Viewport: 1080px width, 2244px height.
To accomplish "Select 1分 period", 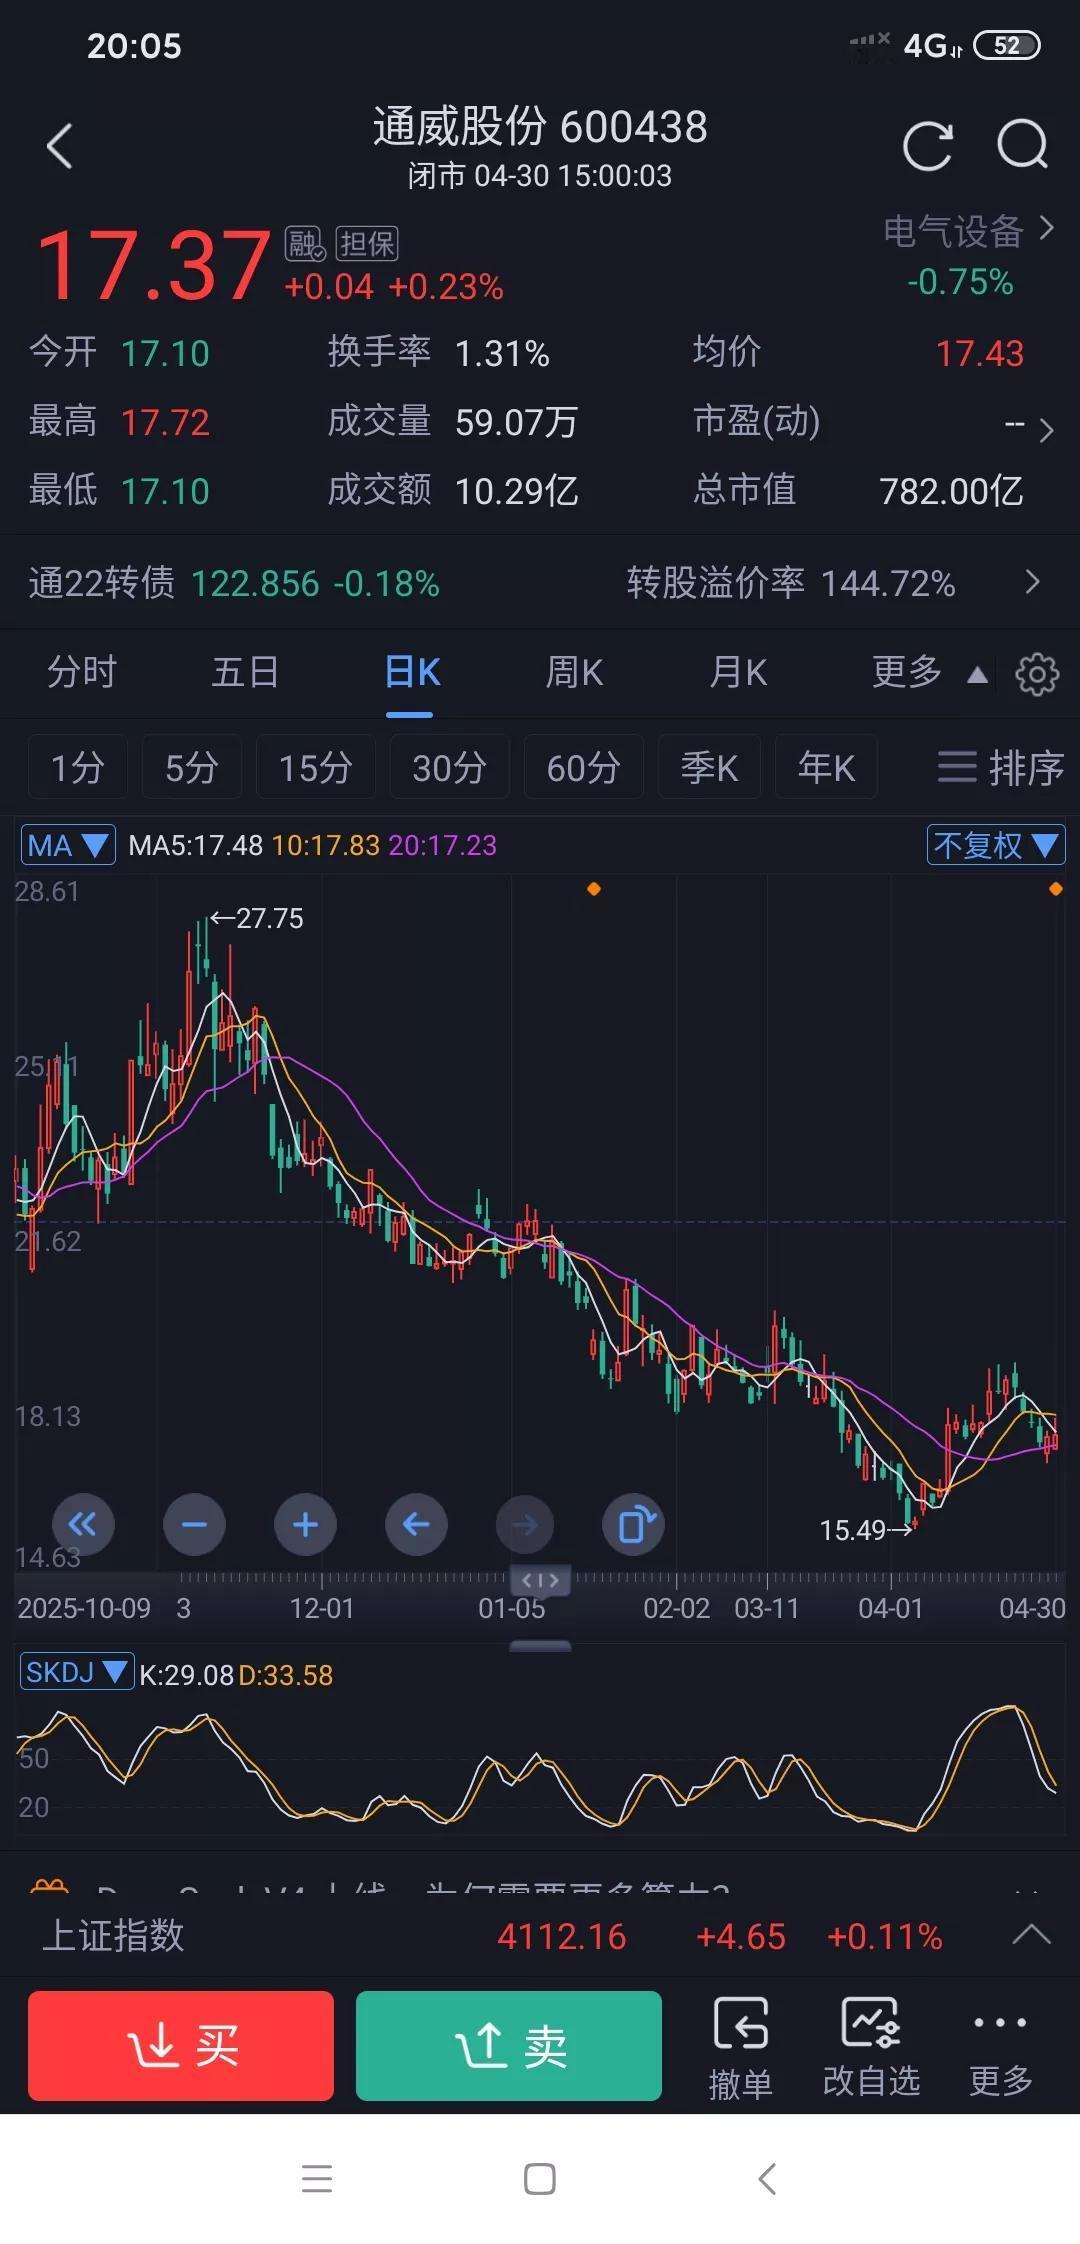I will click(x=78, y=767).
